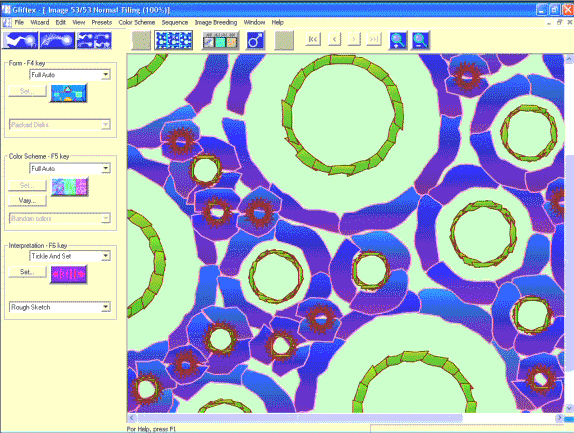Open the Color Scheme menu
Image resolution: width=574 pixels, height=433 pixels.
[137, 22]
